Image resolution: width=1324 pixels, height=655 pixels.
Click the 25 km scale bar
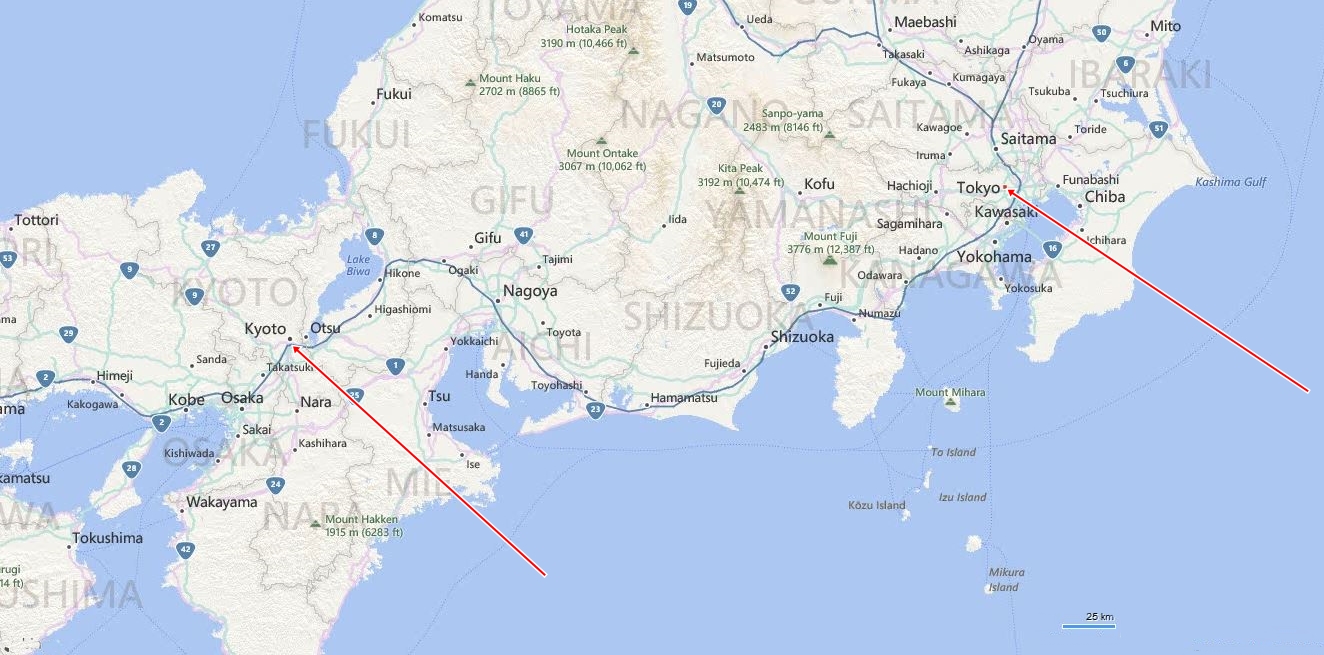coord(1088,621)
